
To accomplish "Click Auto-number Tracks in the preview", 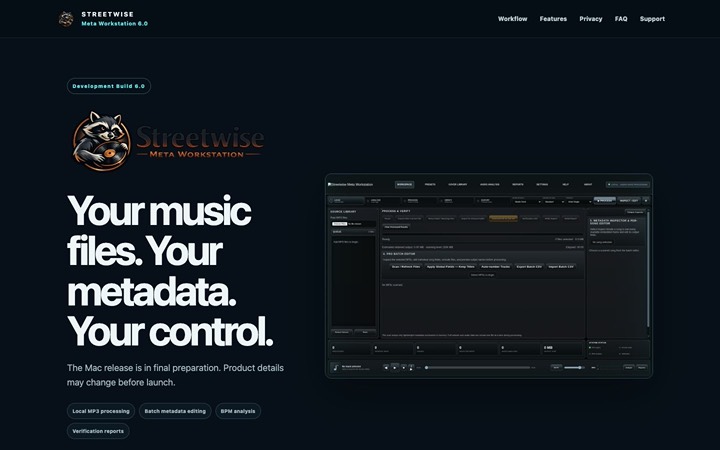I will [495, 267].
